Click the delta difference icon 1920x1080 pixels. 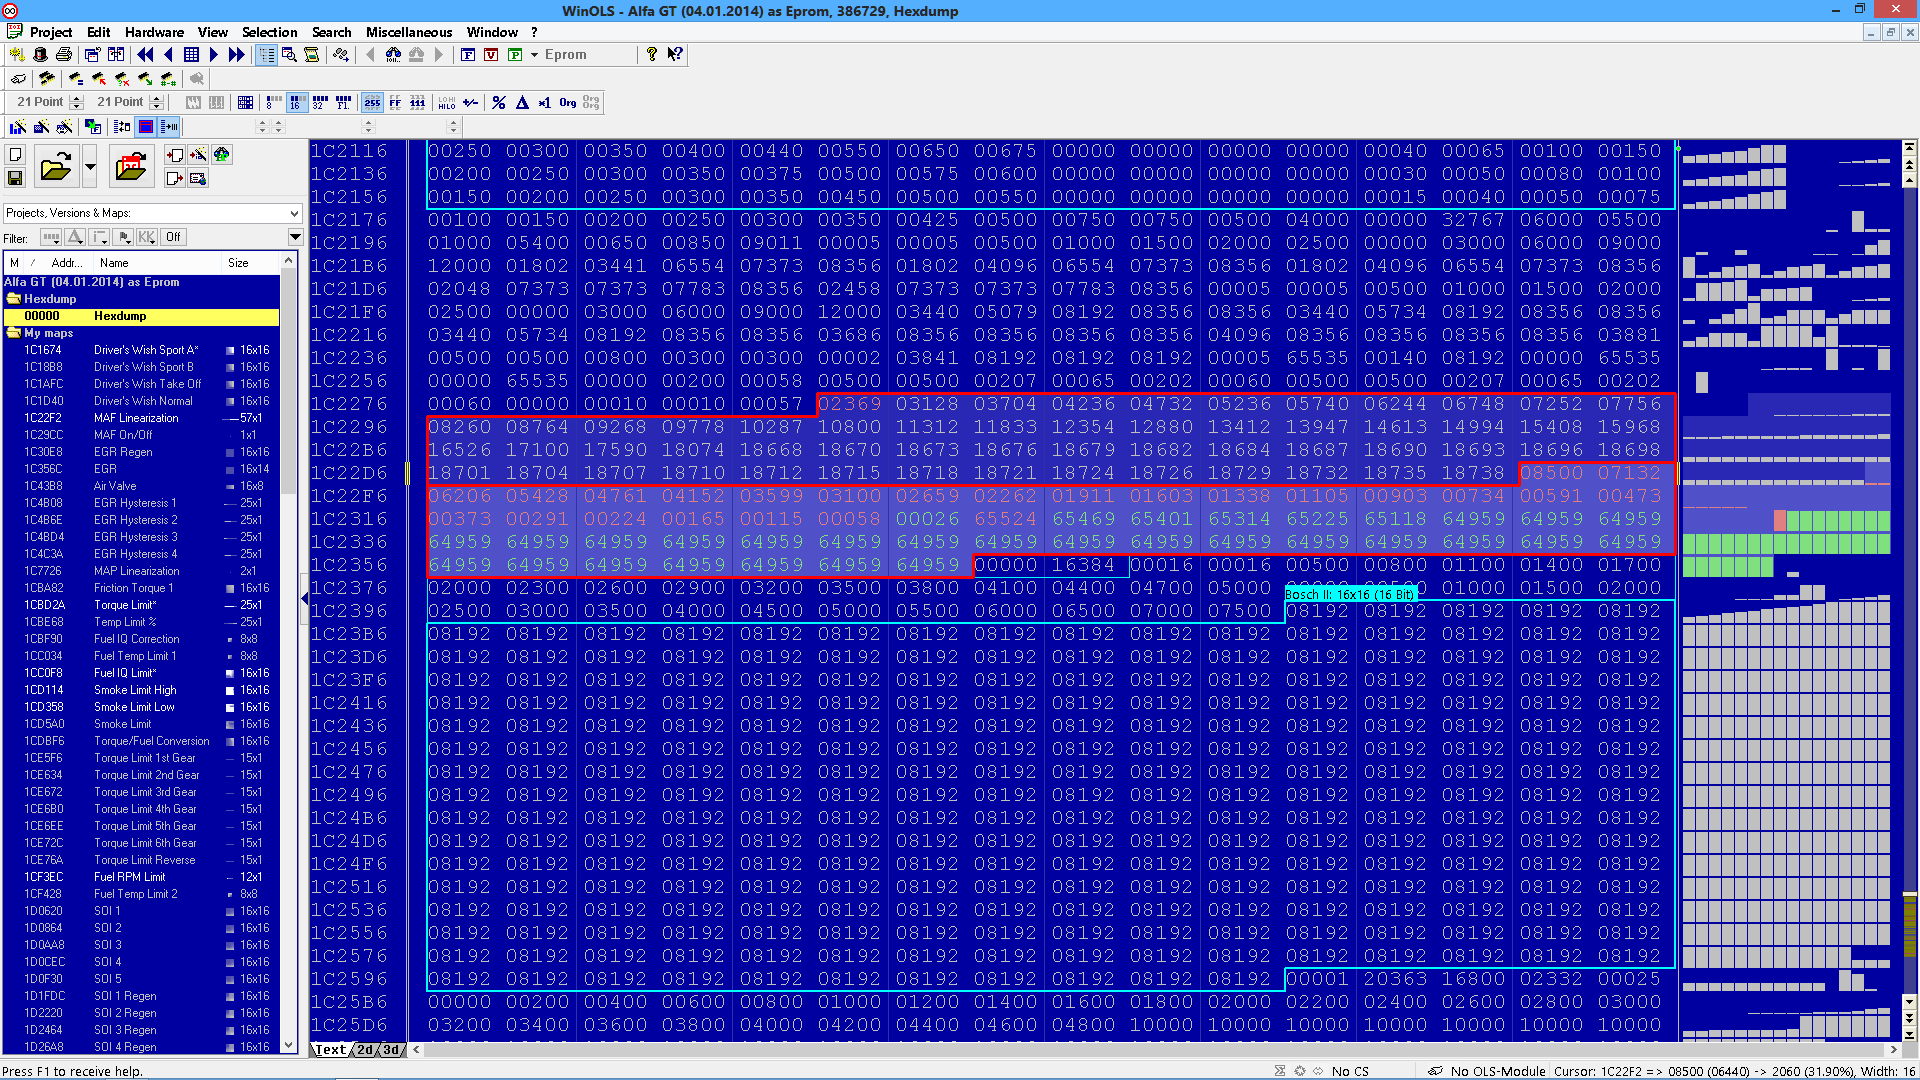(x=522, y=102)
